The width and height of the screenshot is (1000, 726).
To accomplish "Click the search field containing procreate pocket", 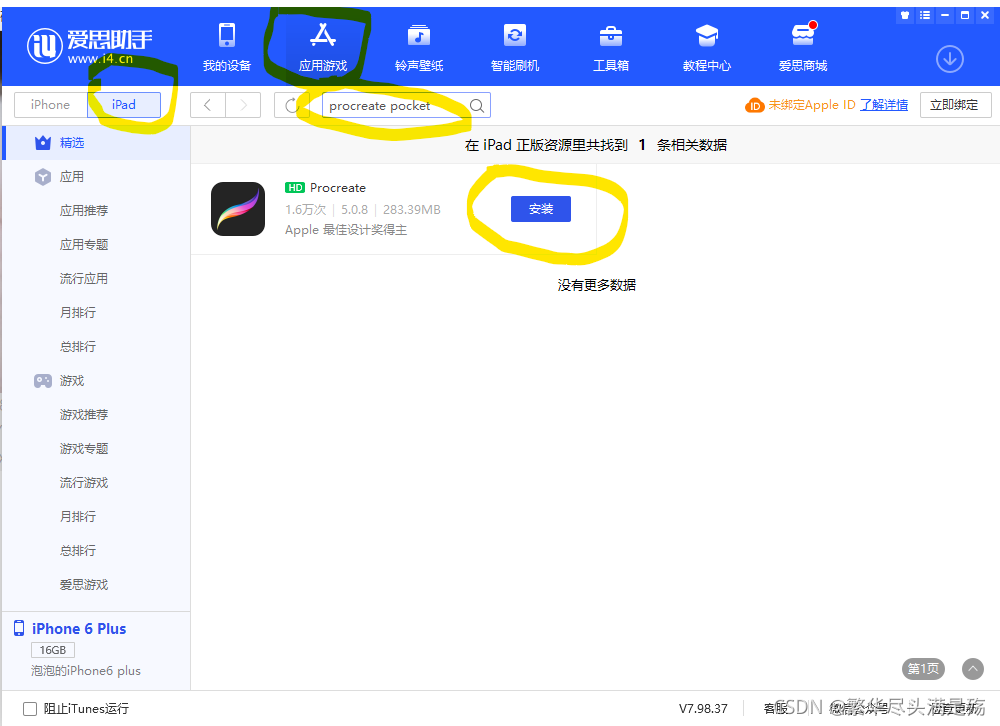I will (406, 105).
